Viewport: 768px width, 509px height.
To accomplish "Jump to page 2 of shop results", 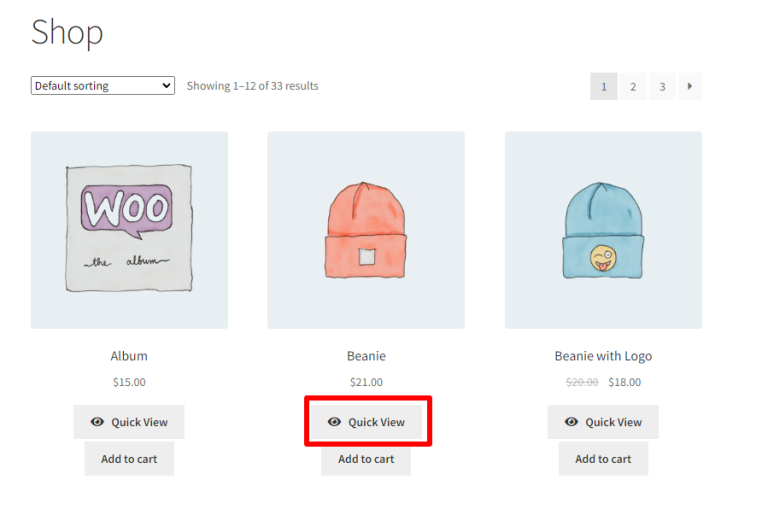I will point(632,86).
